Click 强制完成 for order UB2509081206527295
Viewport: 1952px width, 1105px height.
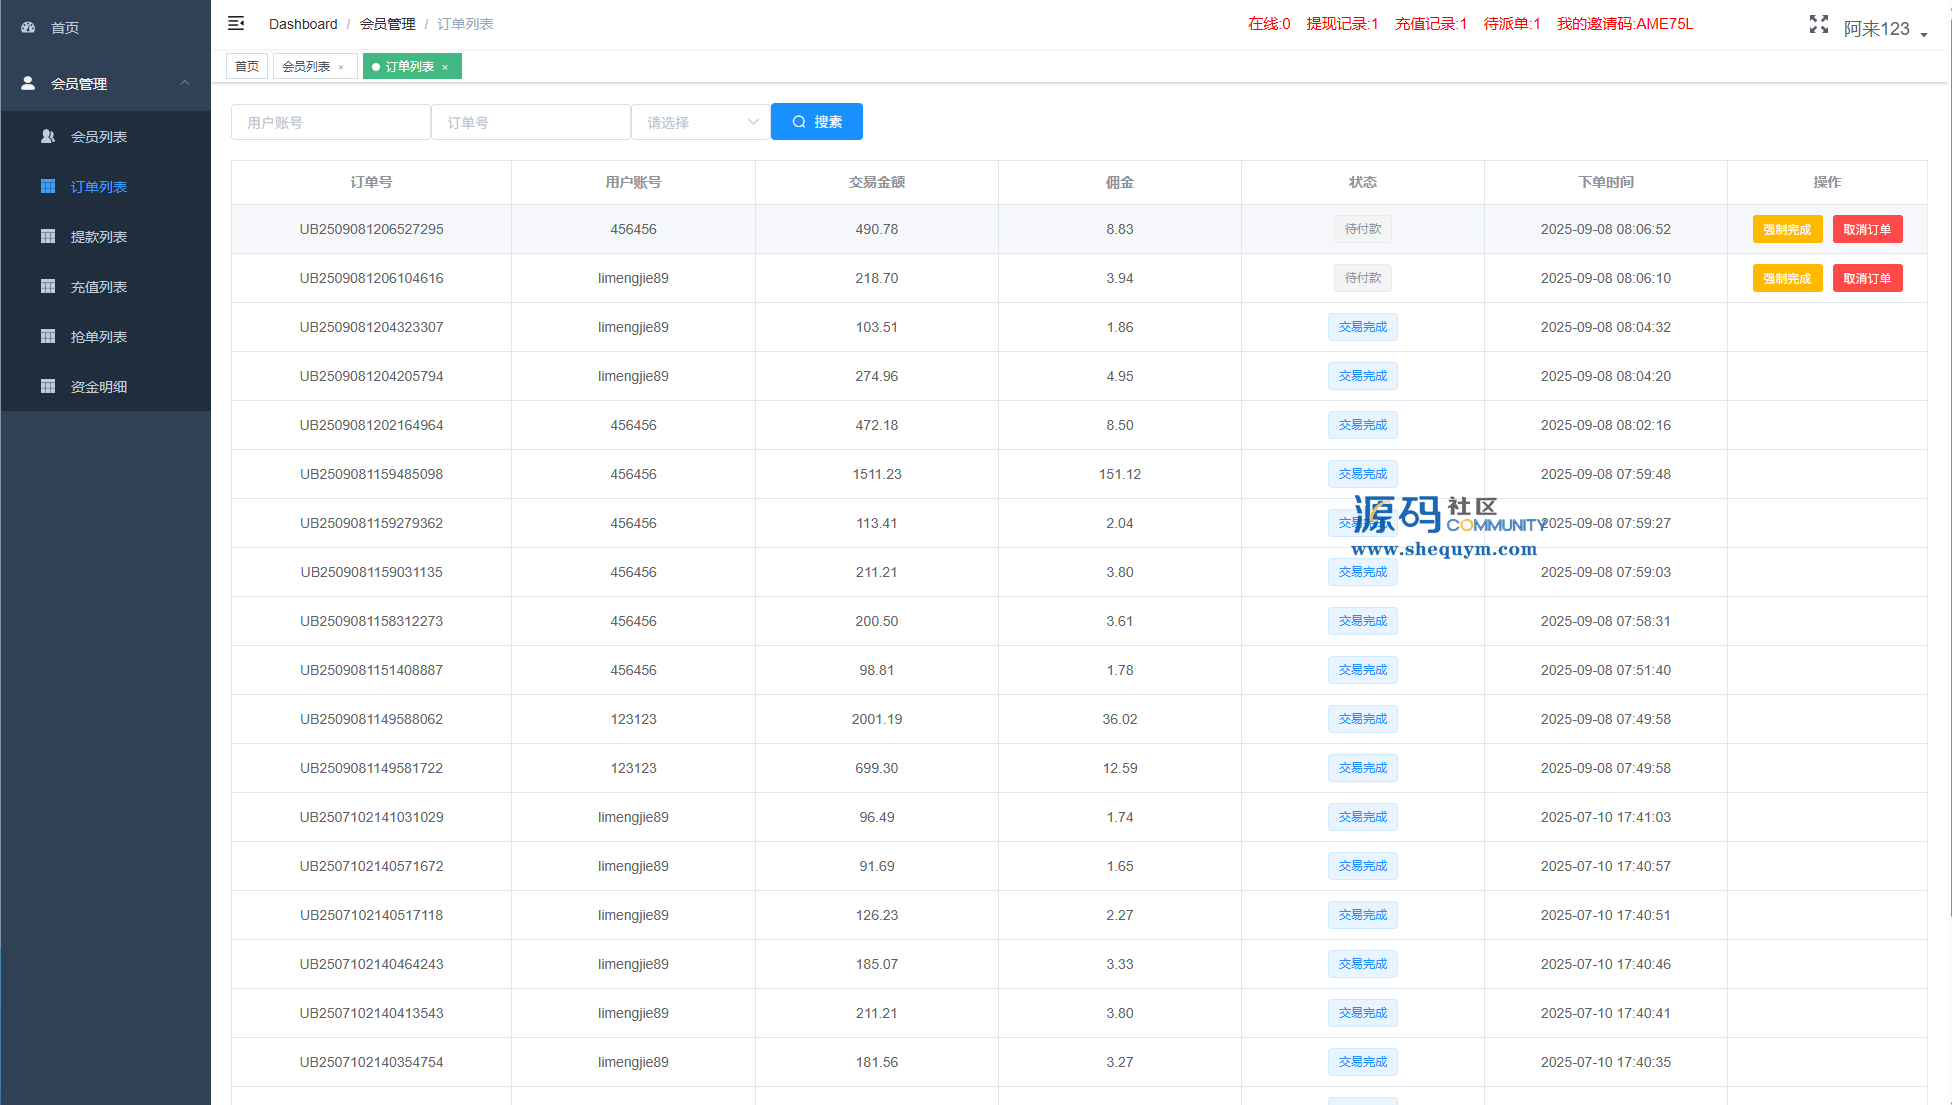pyautogui.click(x=1786, y=229)
